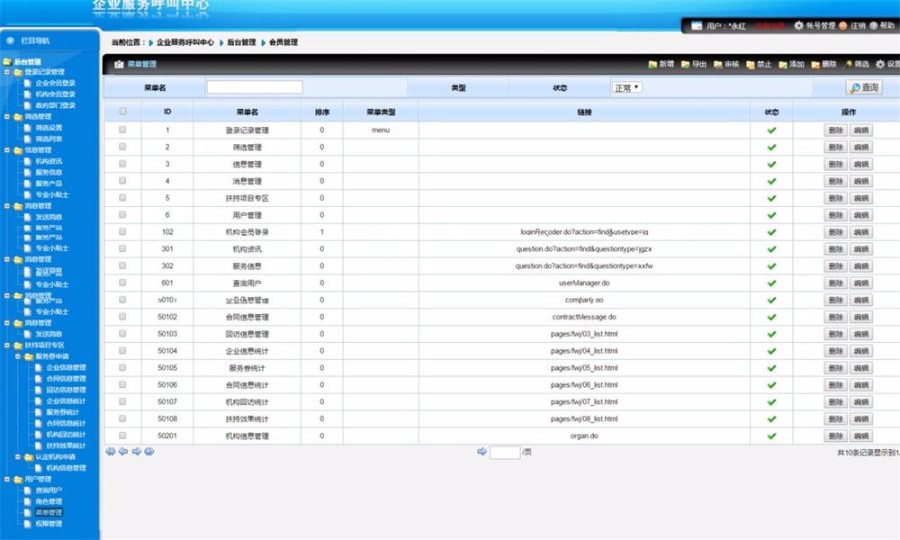The image size is (900, 540).
Task: Toggle the select-all checkbox in the table header
Action: point(123,111)
